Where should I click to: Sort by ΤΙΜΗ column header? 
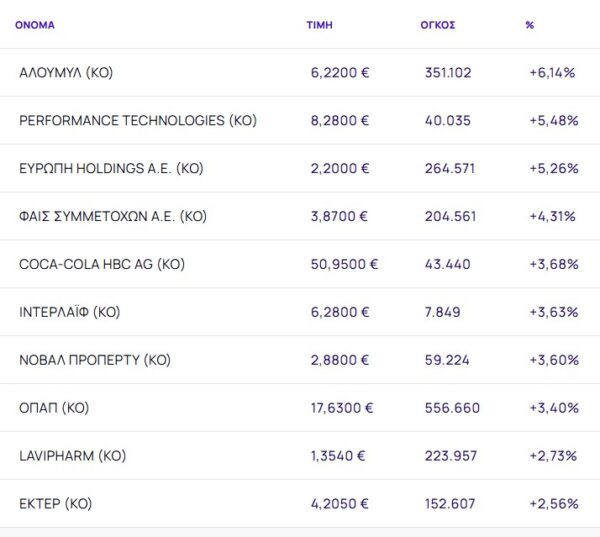coord(319,24)
